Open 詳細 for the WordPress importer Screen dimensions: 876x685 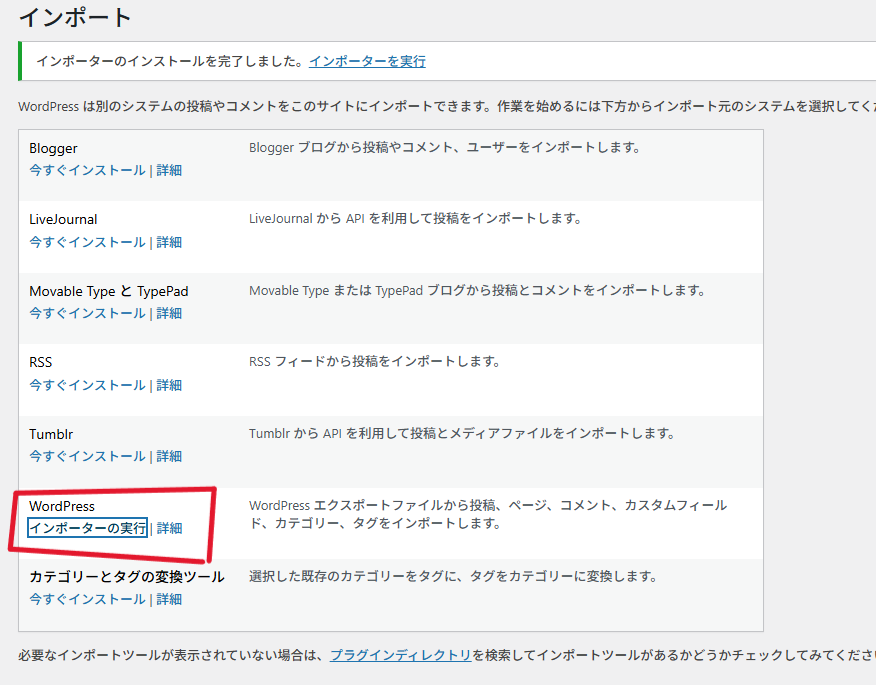pyautogui.click(x=170, y=528)
